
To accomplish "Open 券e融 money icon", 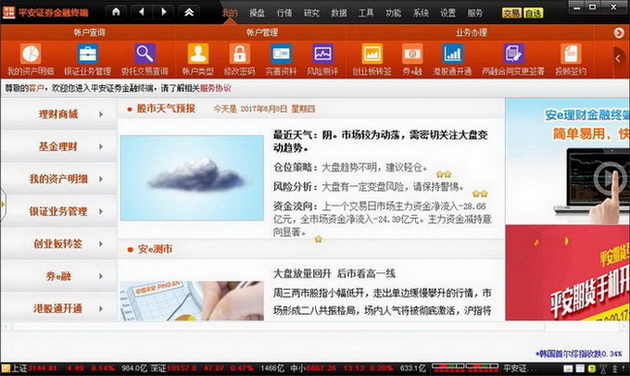I will pyautogui.click(x=412, y=54).
